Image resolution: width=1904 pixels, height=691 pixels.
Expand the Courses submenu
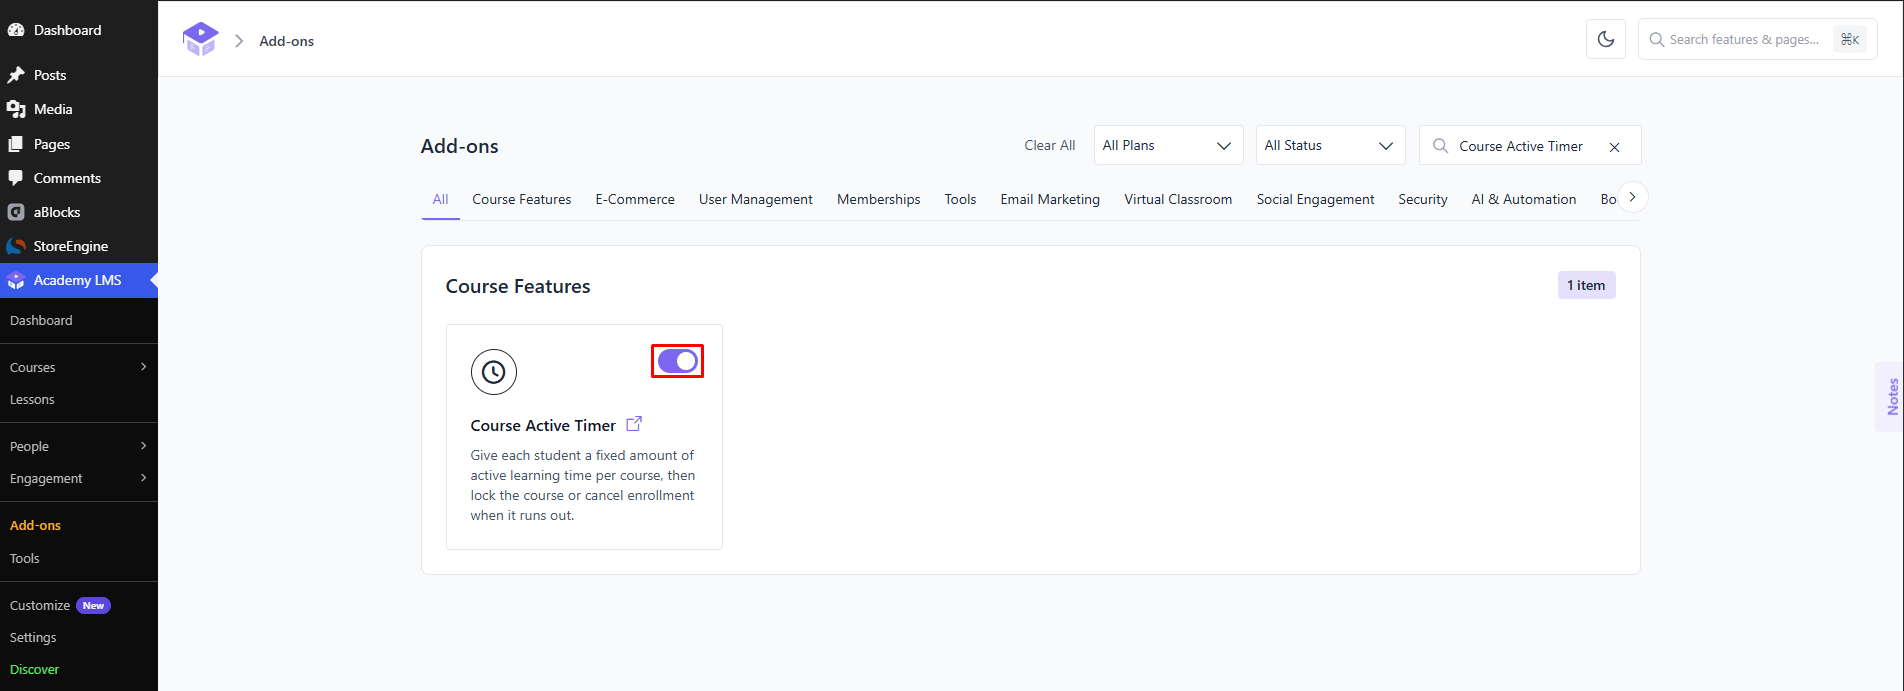[x=79, y=367]
